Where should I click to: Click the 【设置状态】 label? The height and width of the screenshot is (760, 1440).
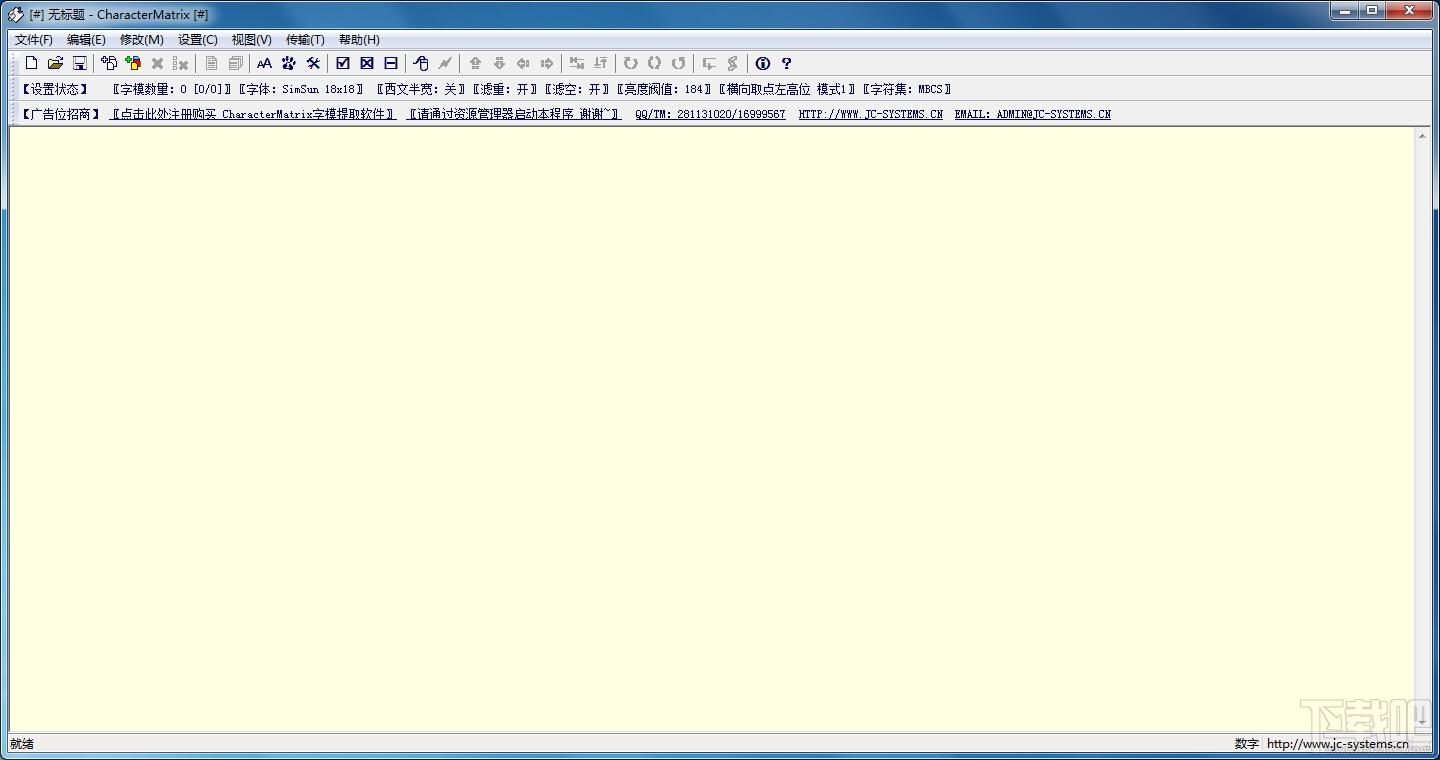click(x=55, y=89)
